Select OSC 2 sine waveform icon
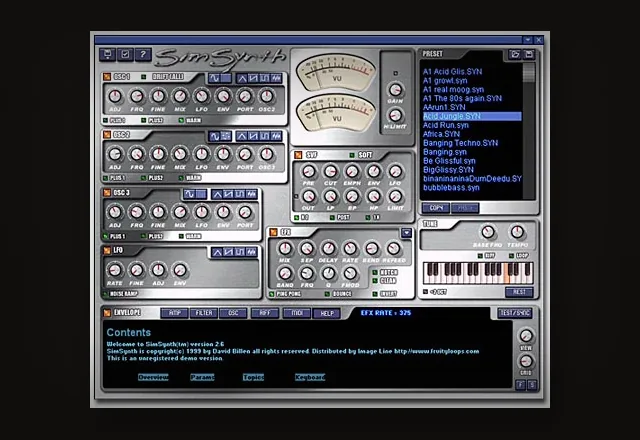The image size is (640, 440). point(215,136)
